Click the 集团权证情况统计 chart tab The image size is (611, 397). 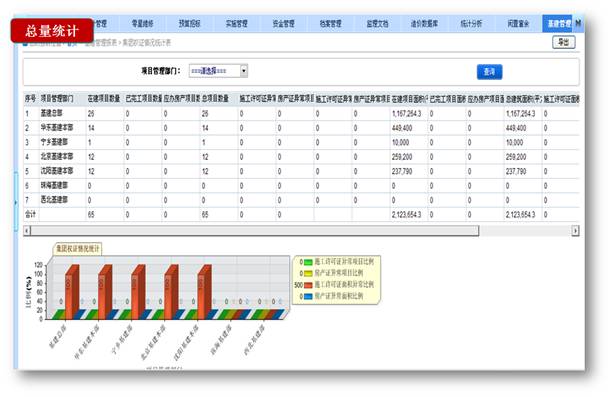[x=78, y=249]
